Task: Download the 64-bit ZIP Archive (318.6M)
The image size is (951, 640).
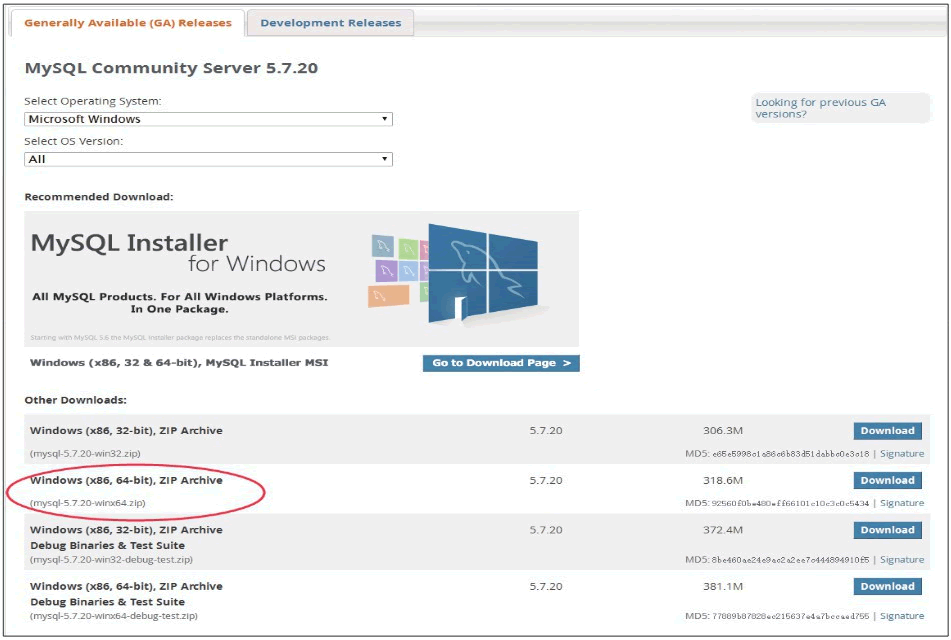Action: point(887,481)
